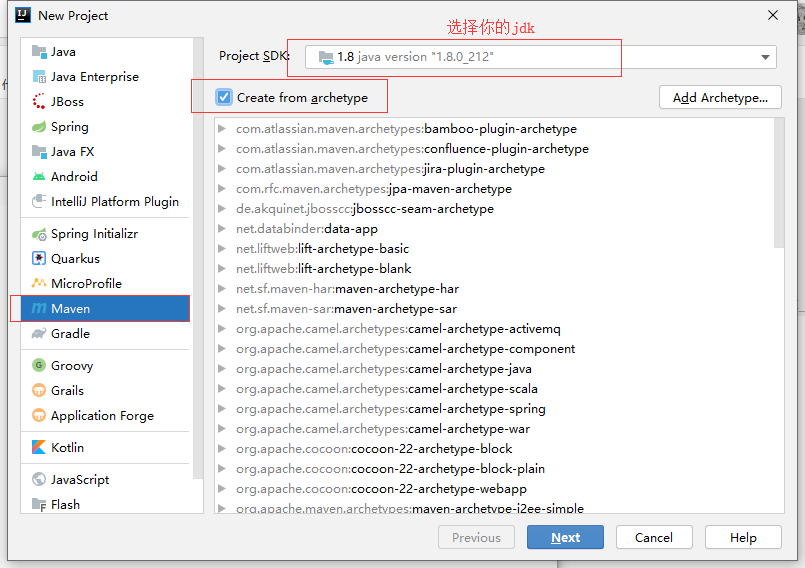The height and width of the screenshot is (568, 805).
Task: Expand jpa-maven-archetype node
Action: 222,188
